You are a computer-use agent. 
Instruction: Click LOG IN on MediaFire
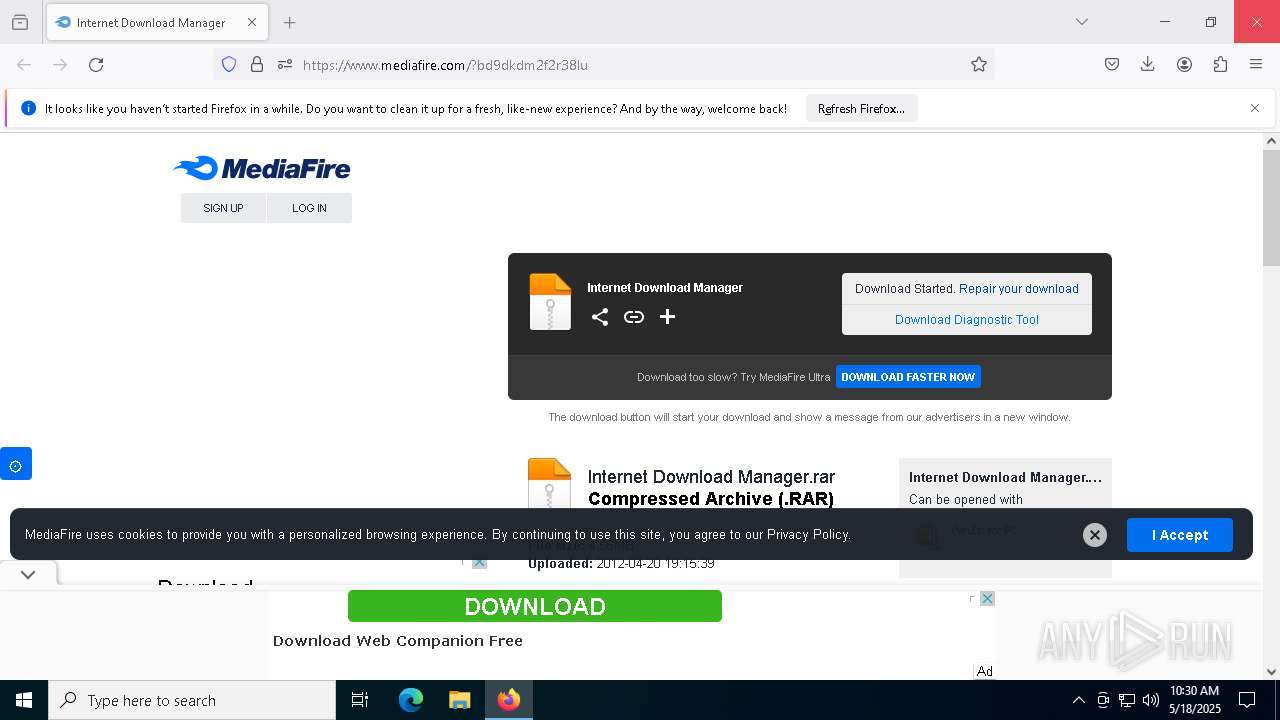(309, 208)
